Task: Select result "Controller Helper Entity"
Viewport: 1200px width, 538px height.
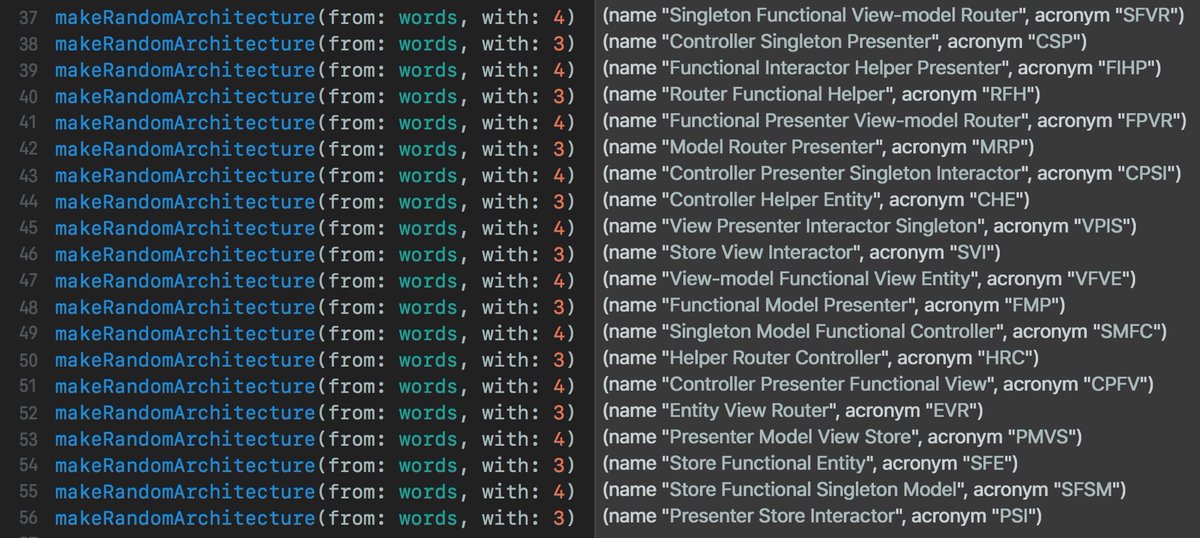Action: (816, 202)
